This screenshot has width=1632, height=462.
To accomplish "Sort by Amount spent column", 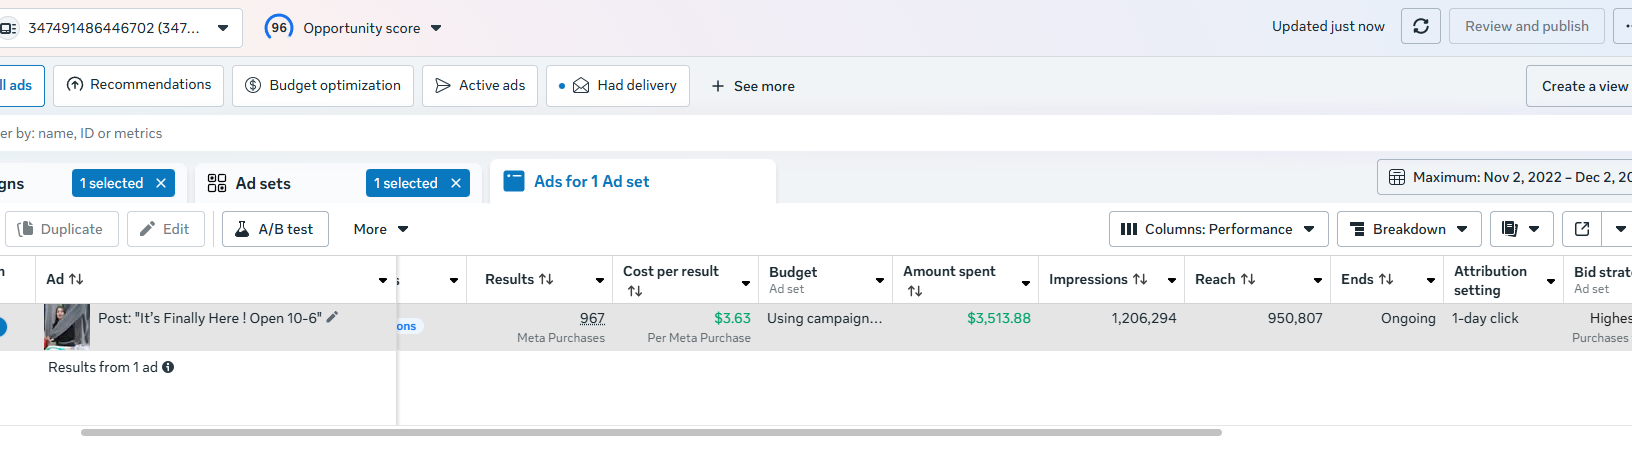I will pos(915,291).
